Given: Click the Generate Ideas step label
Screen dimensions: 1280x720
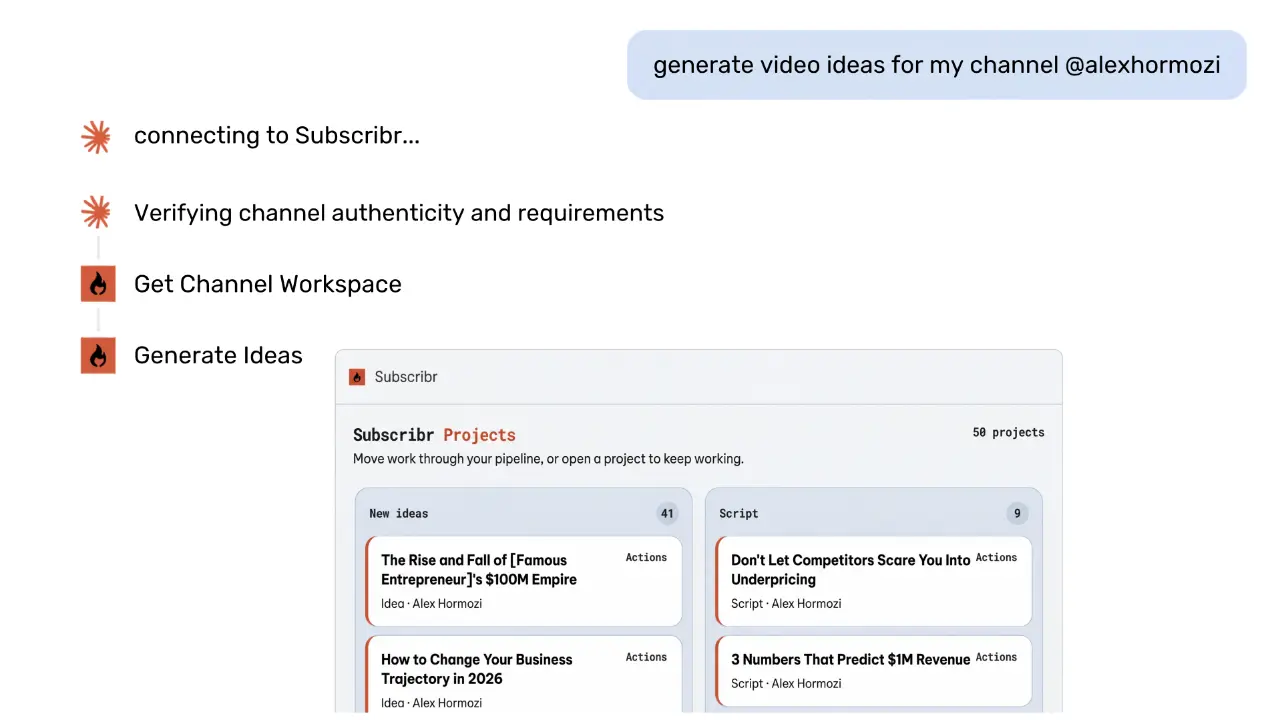Looking at the screenshot, I should click(x=218, y=355).
